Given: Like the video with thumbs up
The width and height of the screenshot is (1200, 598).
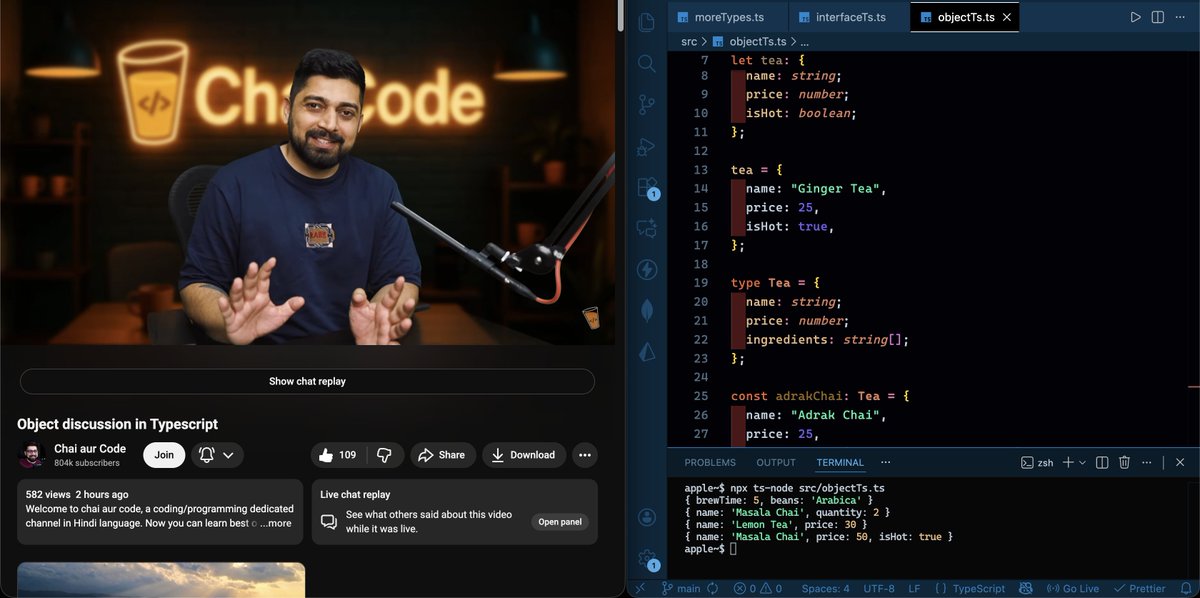Looking at the screenshot, I should coord(337,454).
